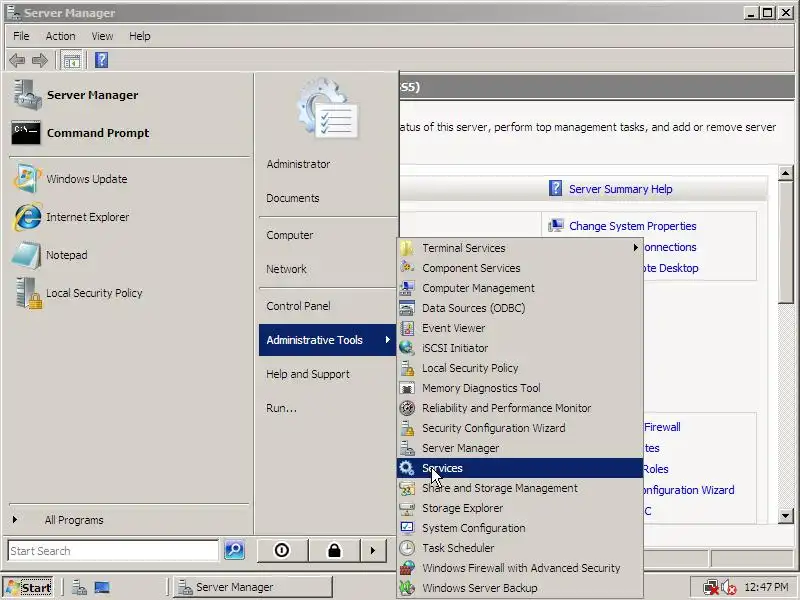Image resolution: width=800 pixels, height=600 pixels.
Task: Click the Change System Properties link
Action: coord(633,226)
